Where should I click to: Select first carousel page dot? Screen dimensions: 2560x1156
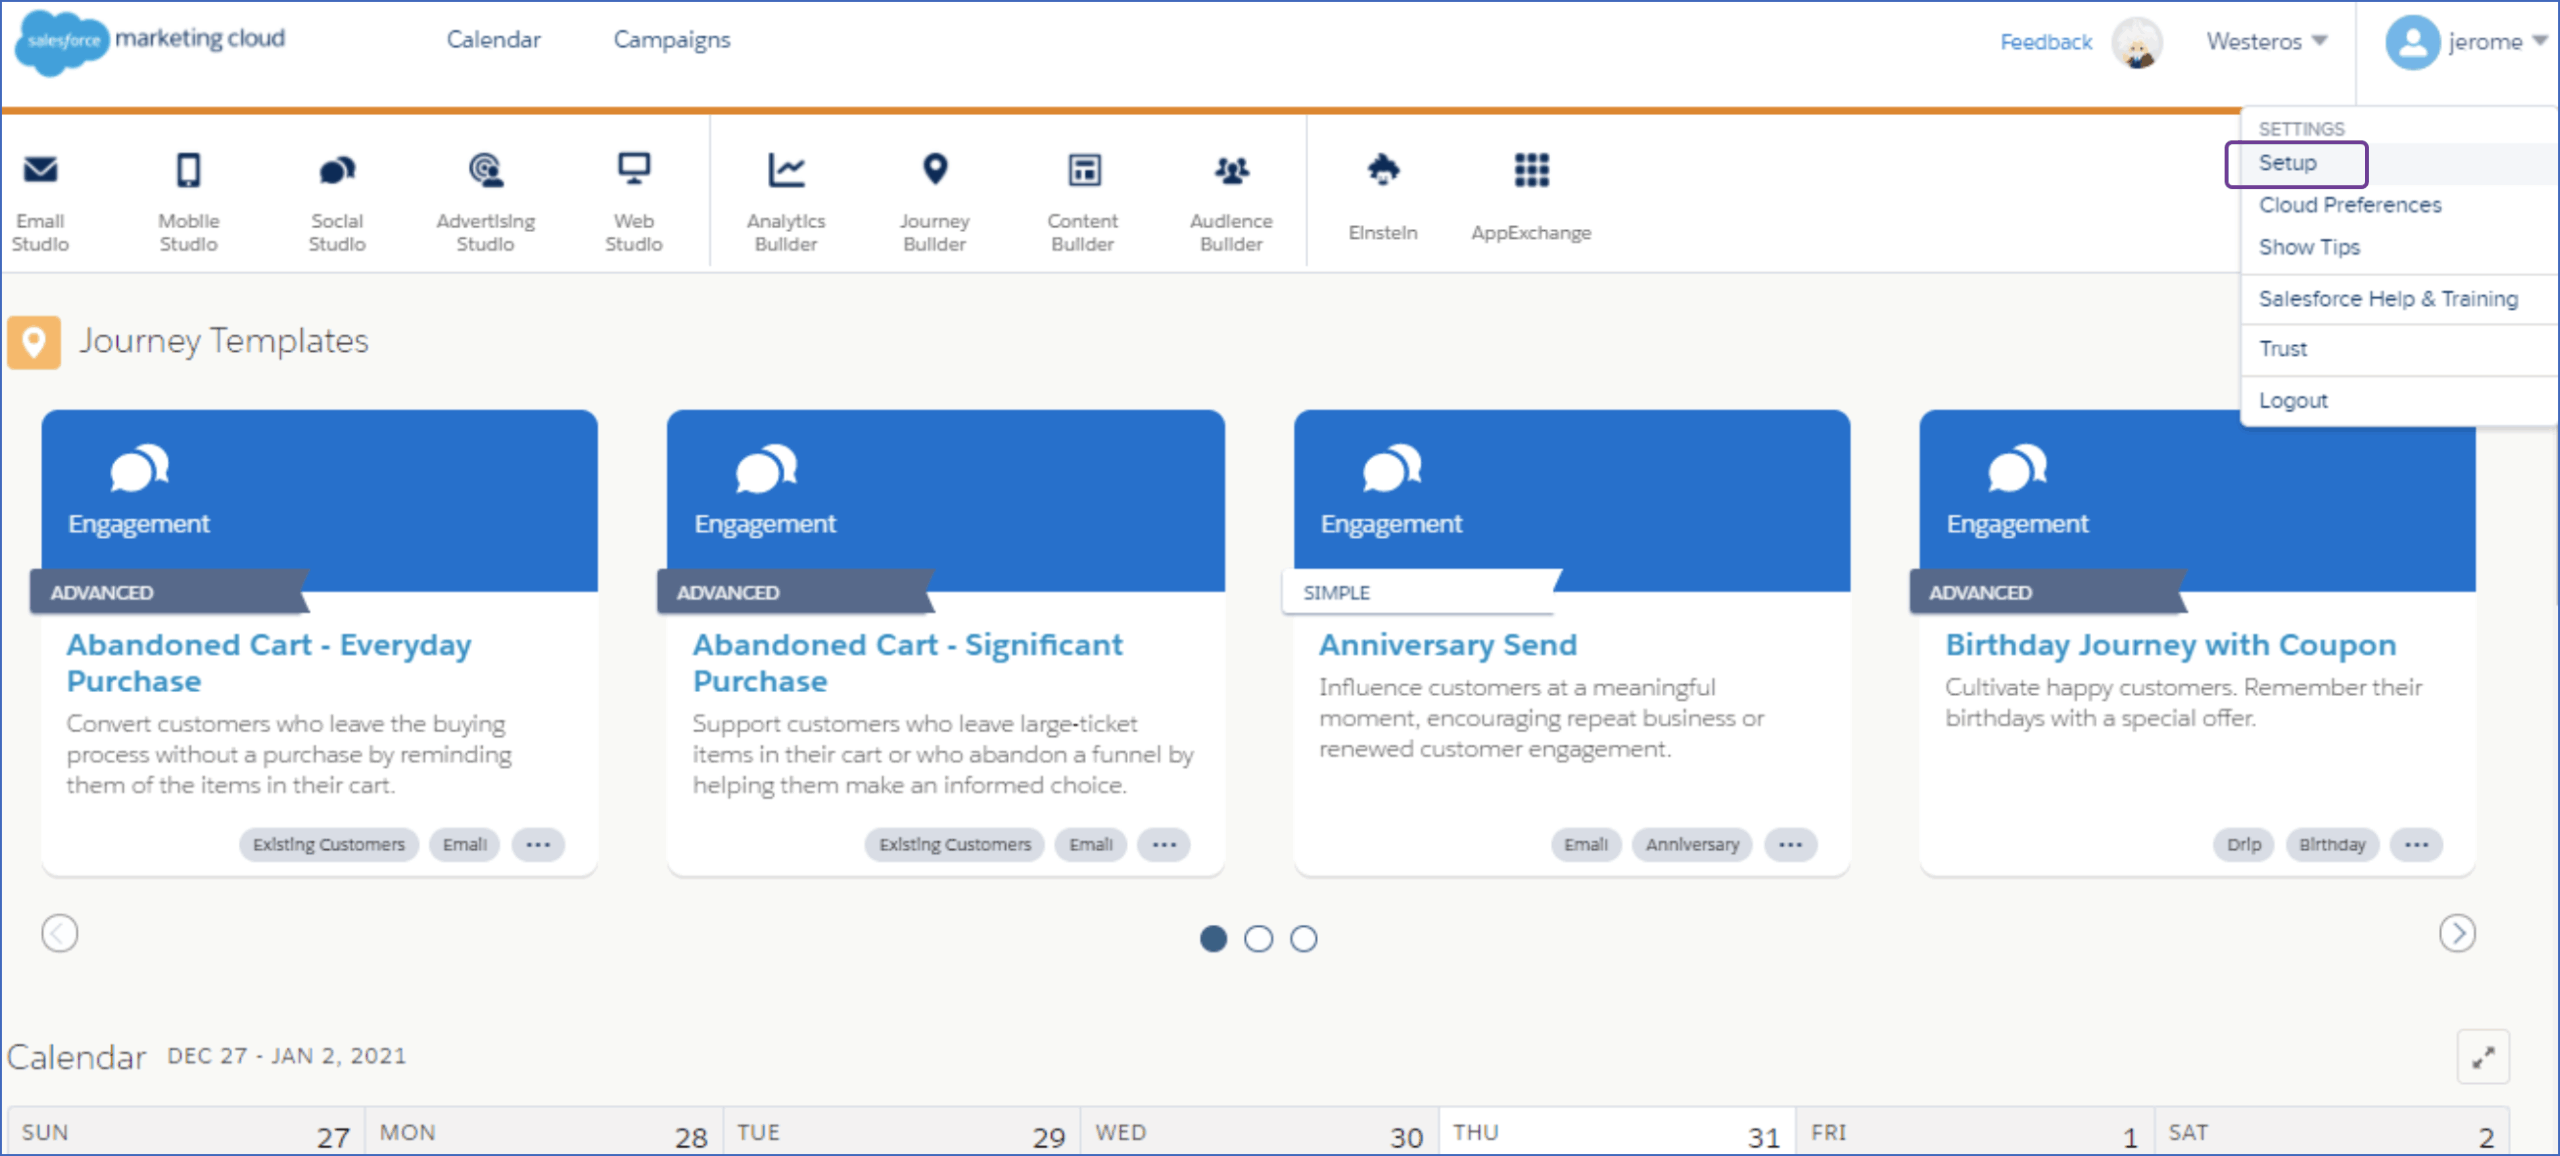(x=1213, y=939)
